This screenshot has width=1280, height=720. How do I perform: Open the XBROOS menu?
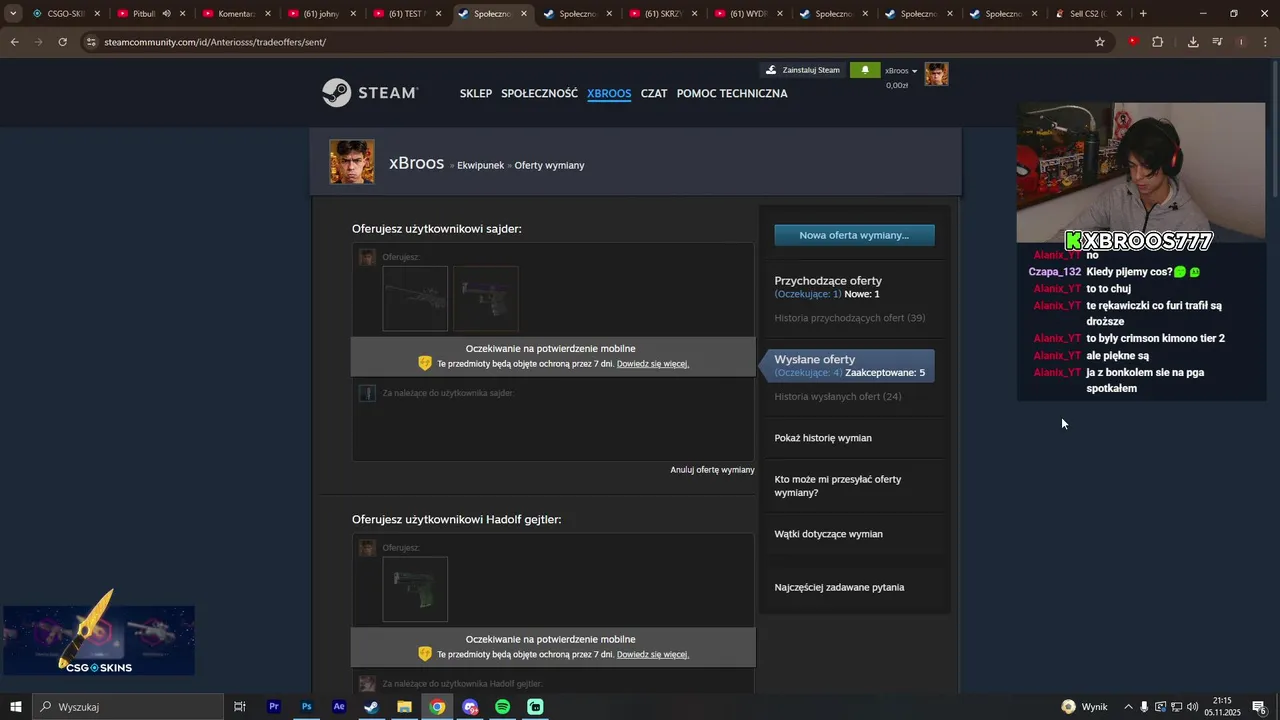coord(609,93)
